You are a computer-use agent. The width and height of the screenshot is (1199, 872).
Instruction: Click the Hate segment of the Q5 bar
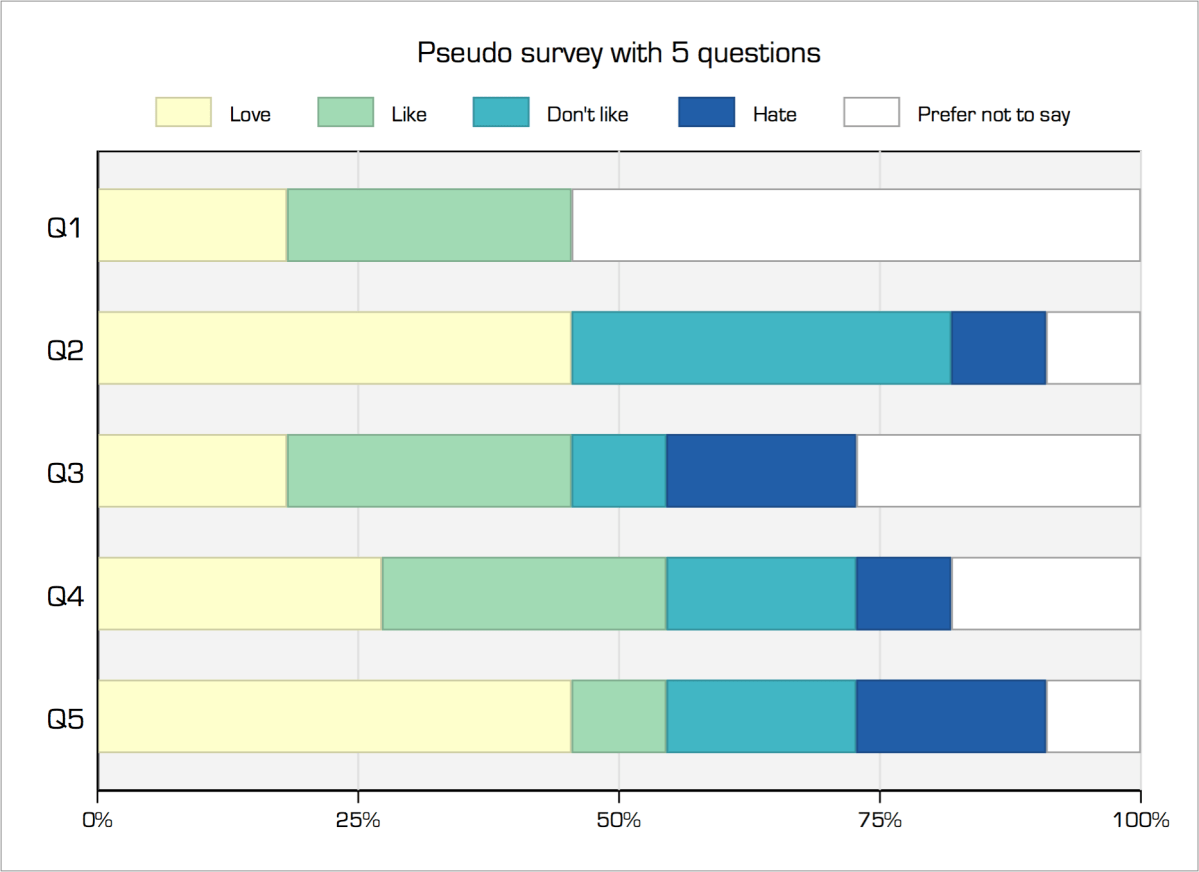click(x=951, y=716)
